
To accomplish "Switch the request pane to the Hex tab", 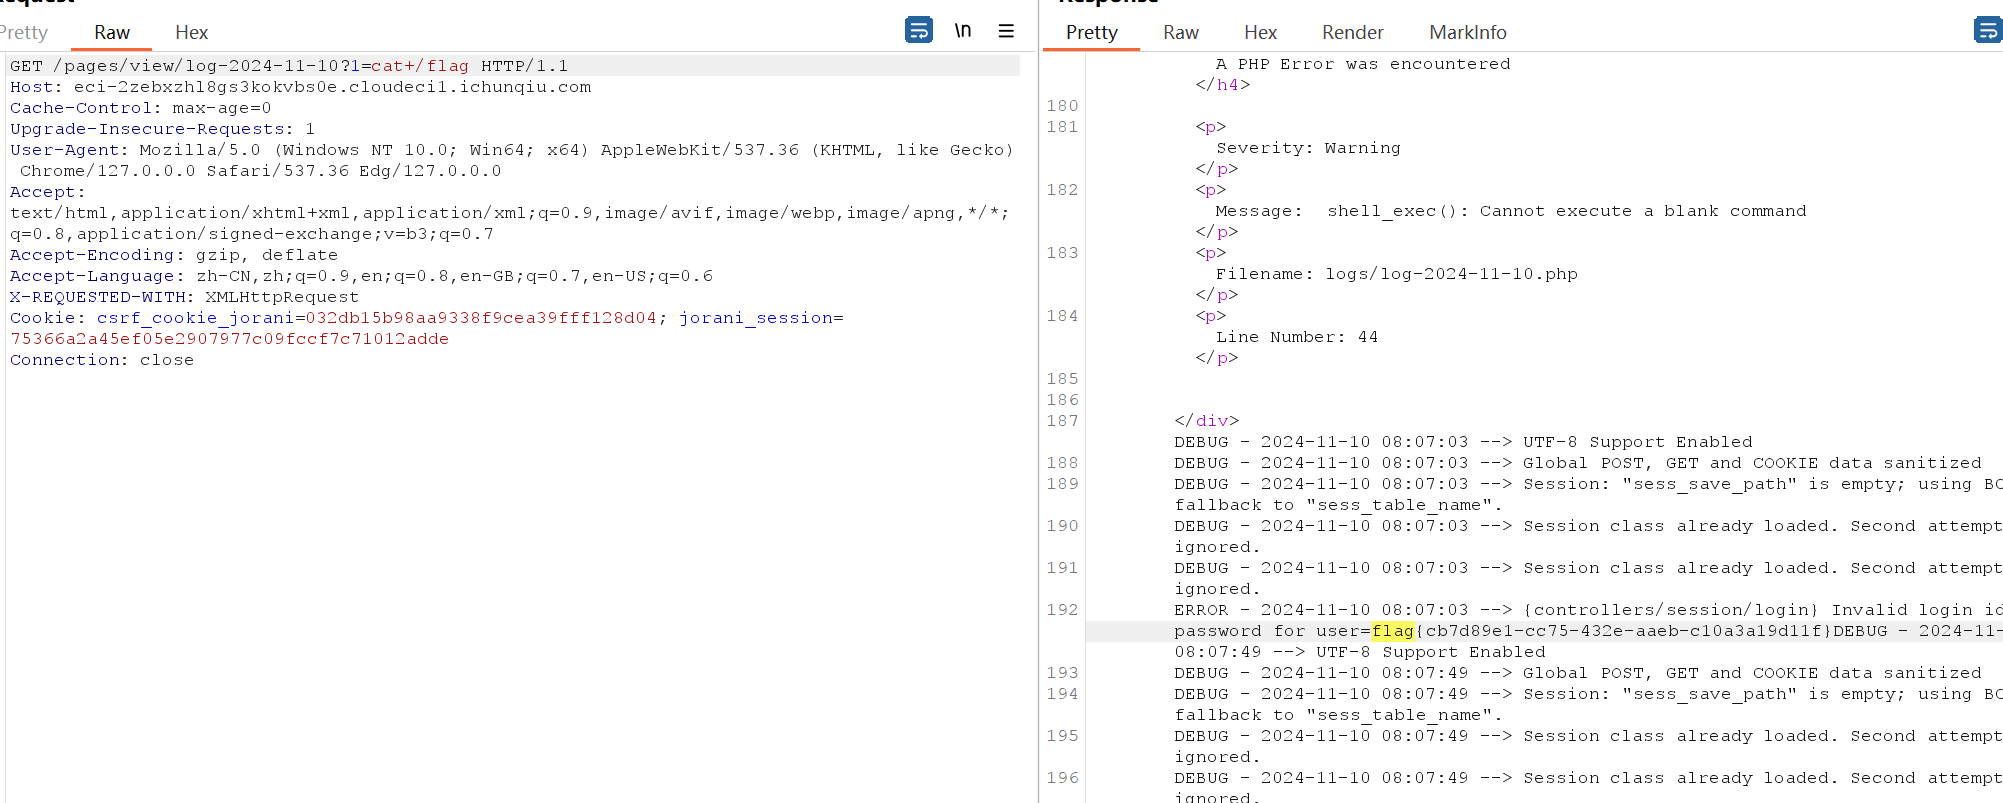I will 191,32.
